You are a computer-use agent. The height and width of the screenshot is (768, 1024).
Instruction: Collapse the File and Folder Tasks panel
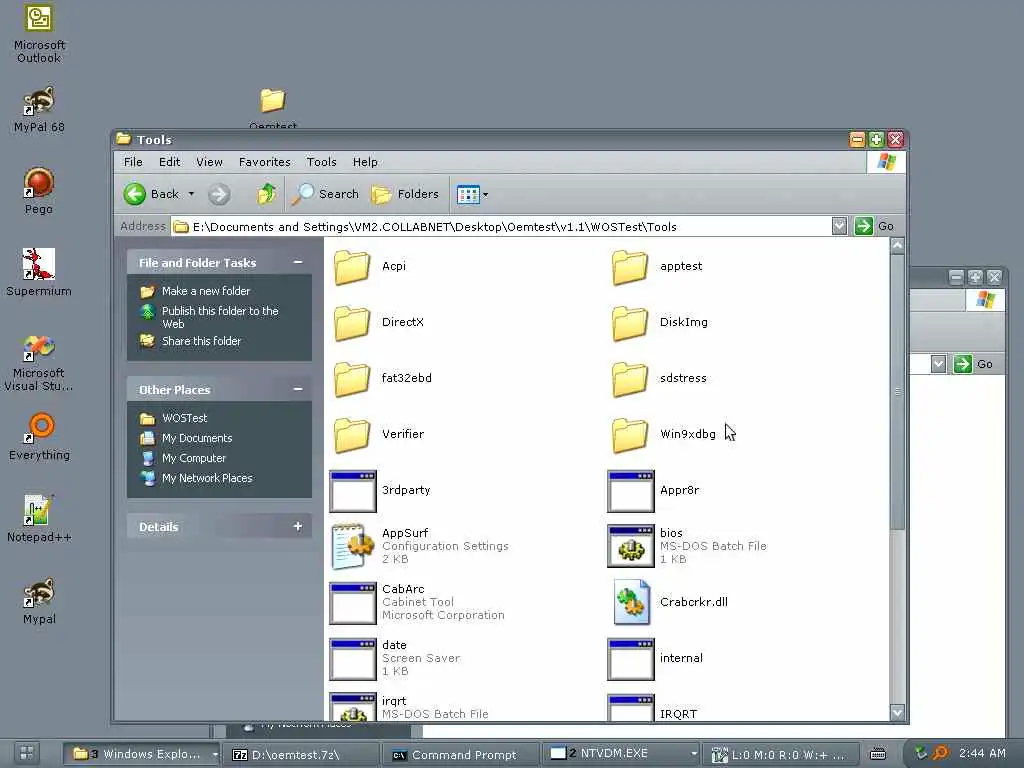pos(298,263)
